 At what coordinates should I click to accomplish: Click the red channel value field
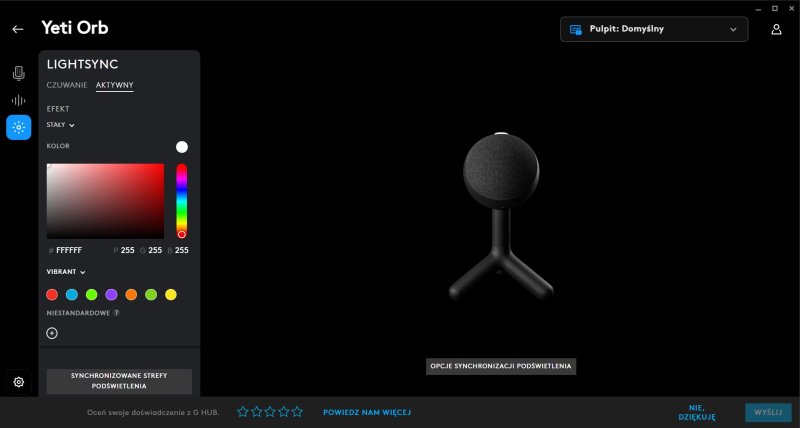tap(128, 250)
